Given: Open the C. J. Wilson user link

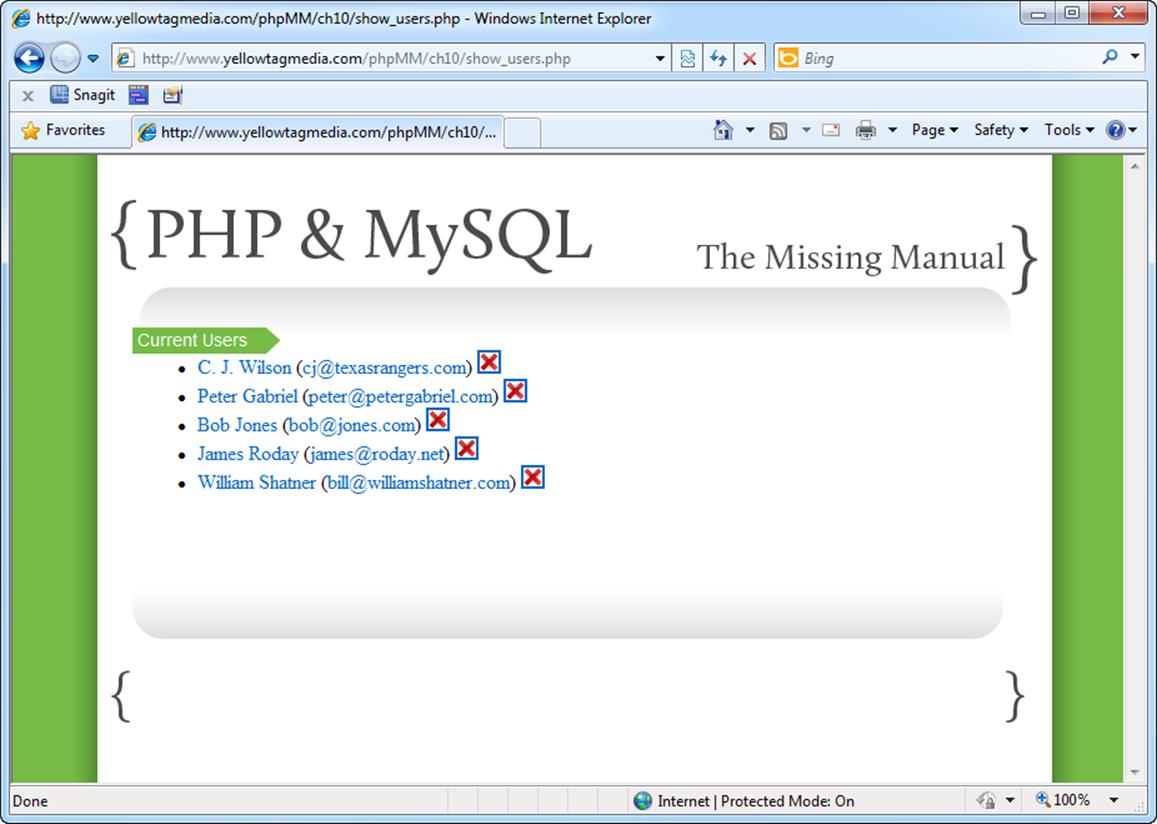Looking at the screenshot, I should [244, 367].
